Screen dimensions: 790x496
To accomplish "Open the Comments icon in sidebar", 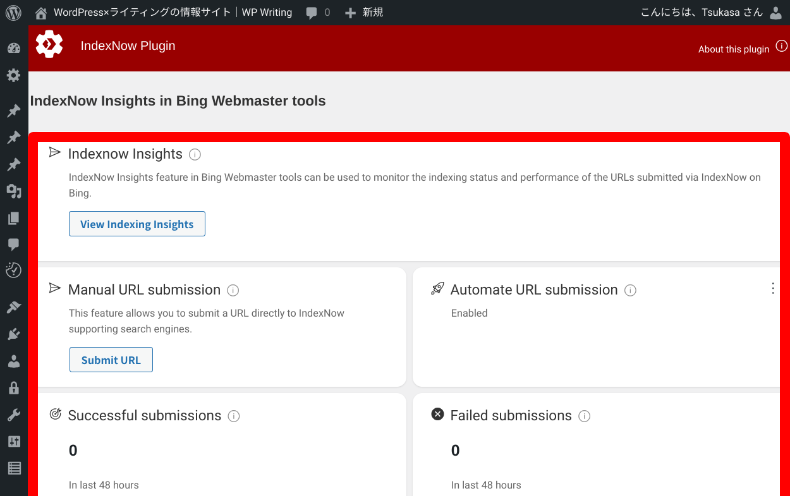I will tap(14, 243).
